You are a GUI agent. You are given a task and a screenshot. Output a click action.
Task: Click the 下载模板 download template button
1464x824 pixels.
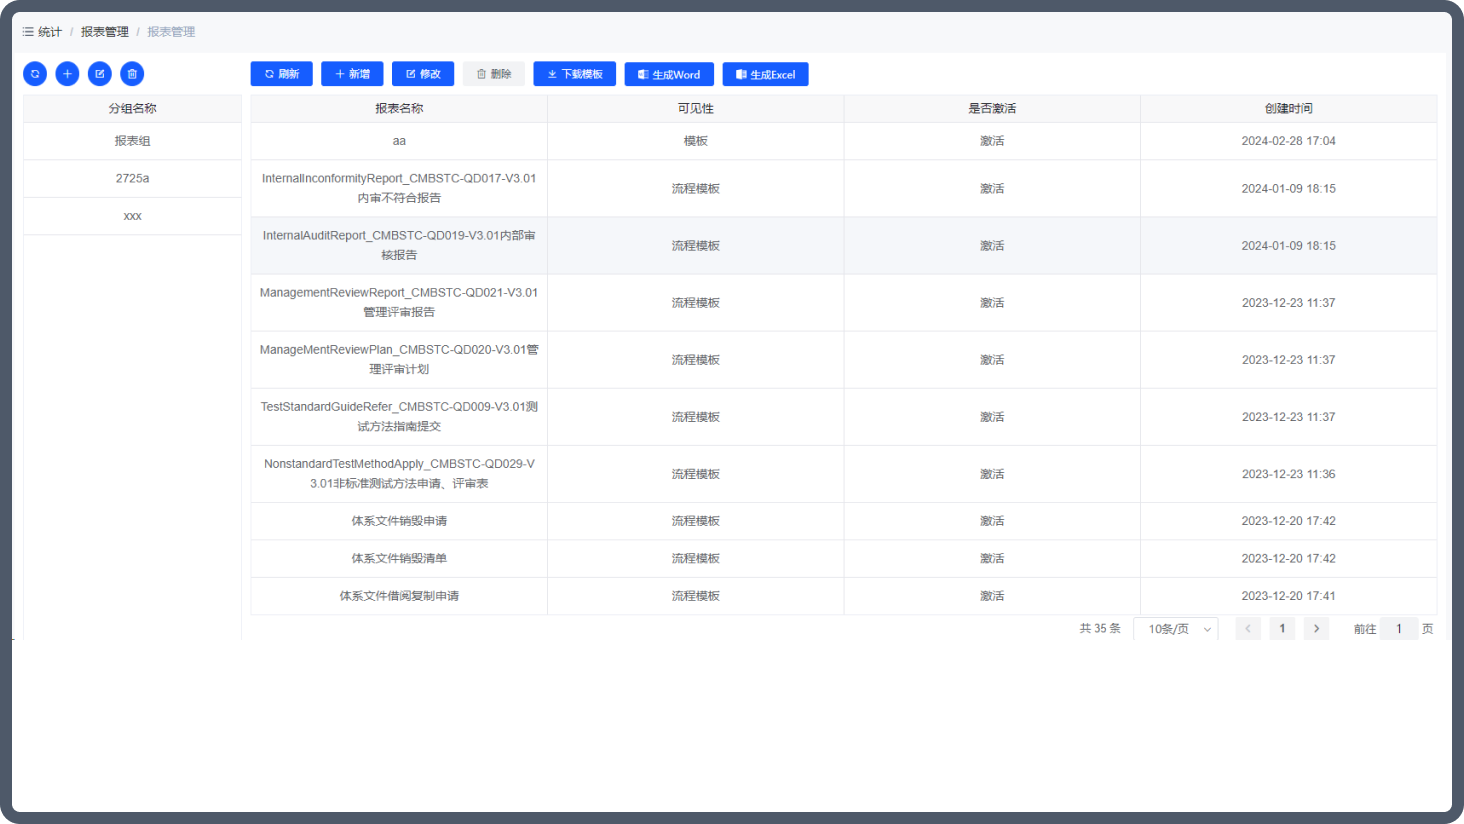tap(575, 74)
